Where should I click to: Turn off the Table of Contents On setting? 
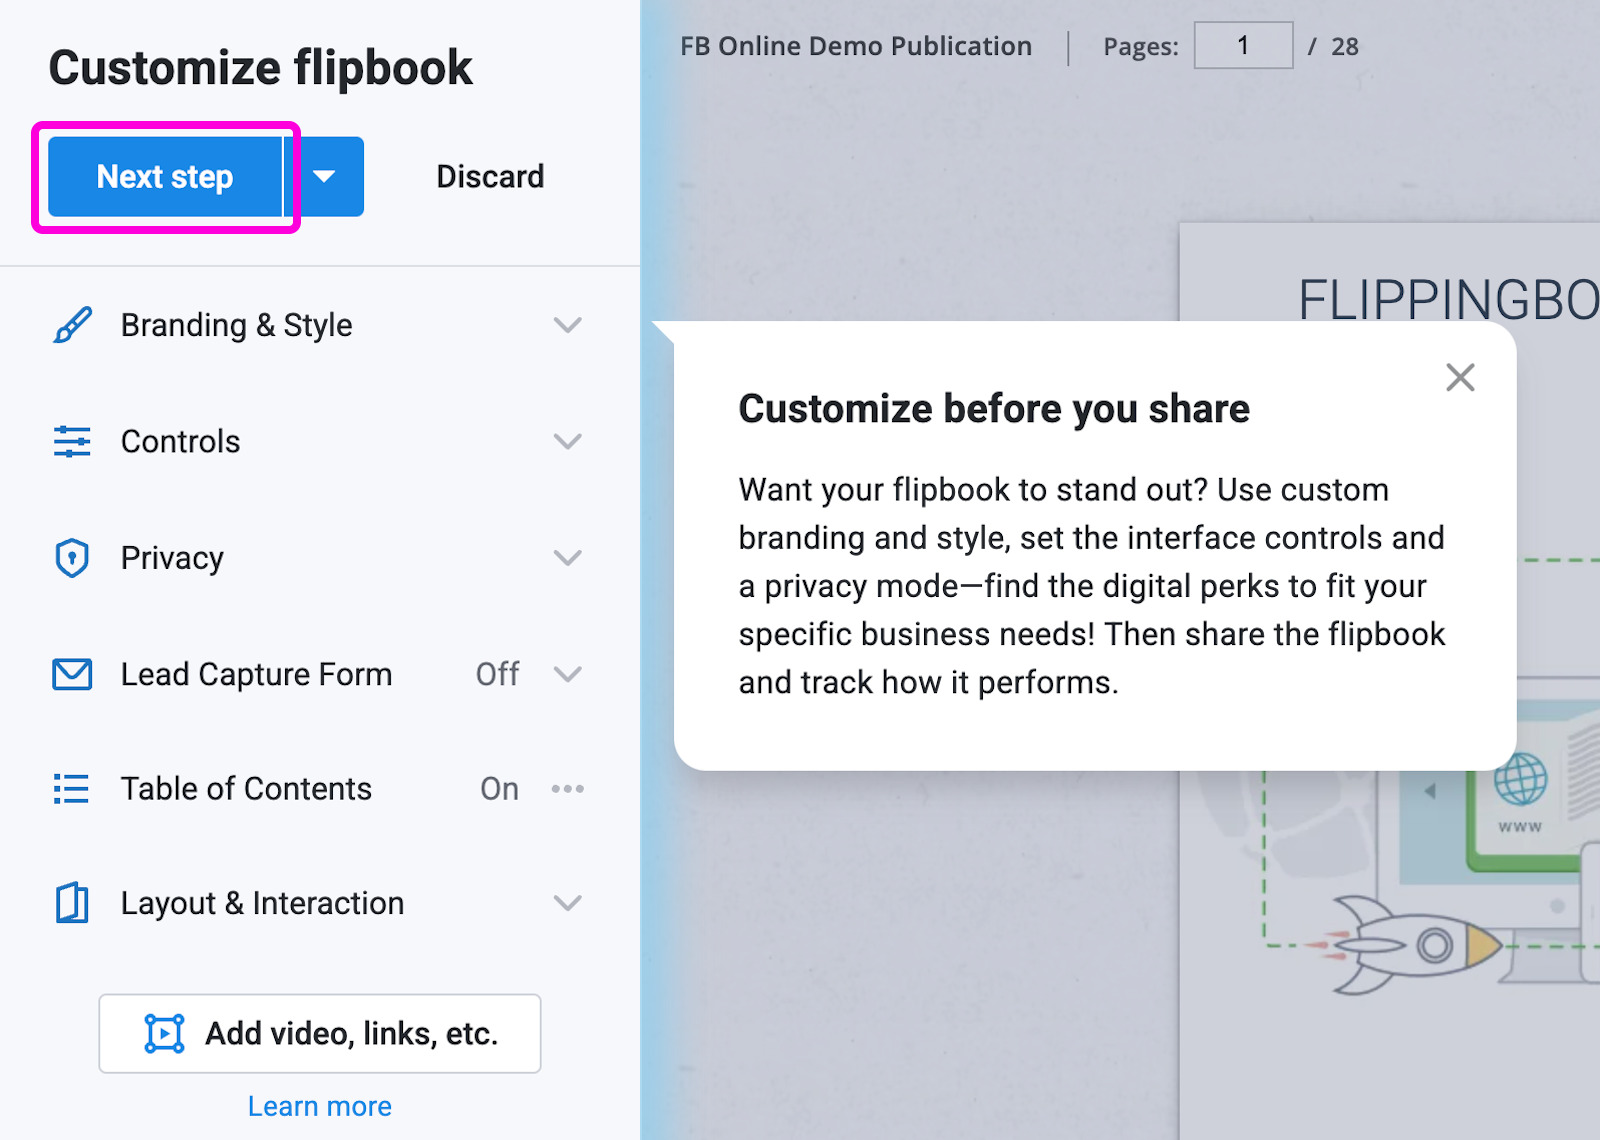498,788
